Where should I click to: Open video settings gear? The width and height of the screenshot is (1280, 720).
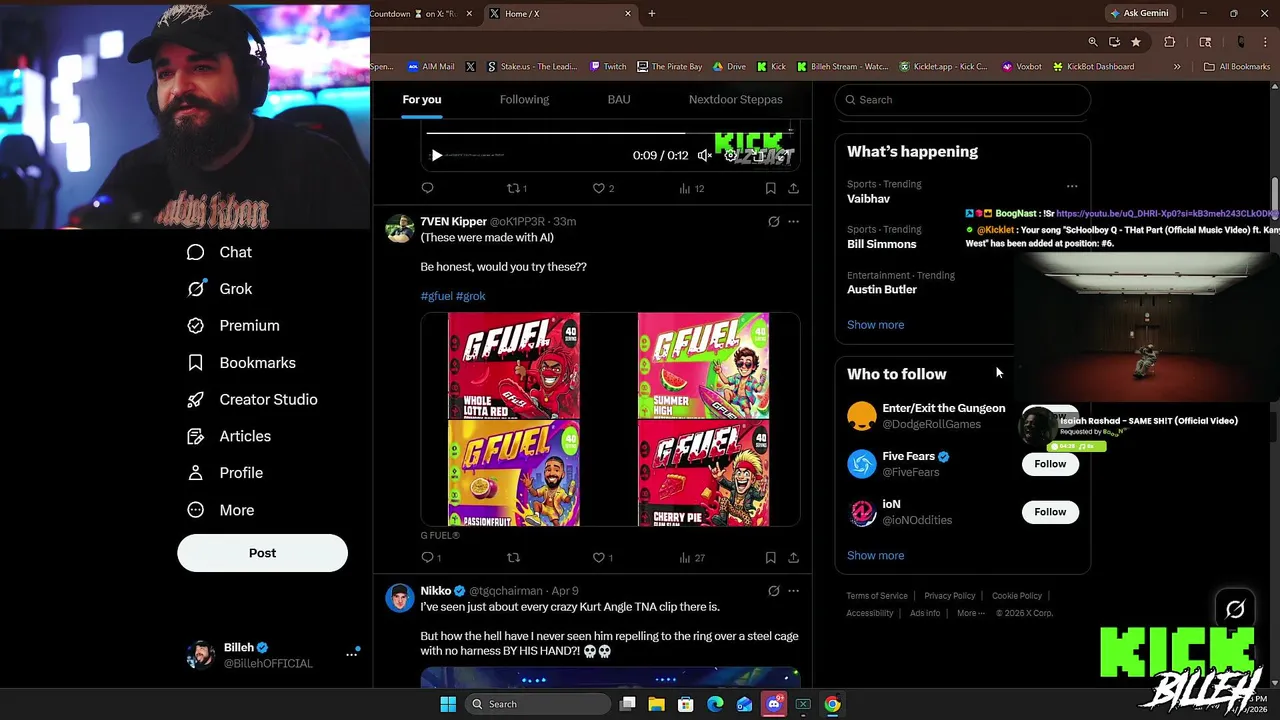coord(731,156)
